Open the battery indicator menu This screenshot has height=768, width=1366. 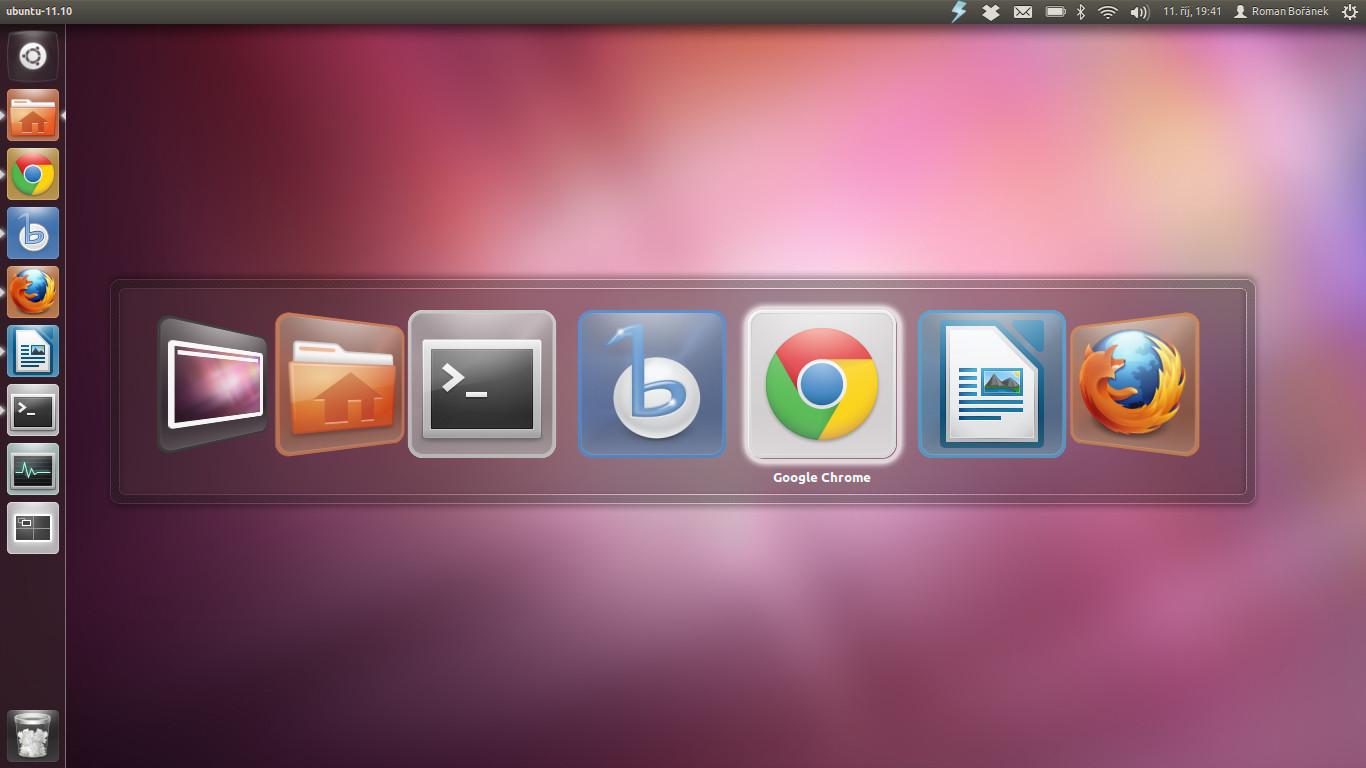tap(1055, 12)
